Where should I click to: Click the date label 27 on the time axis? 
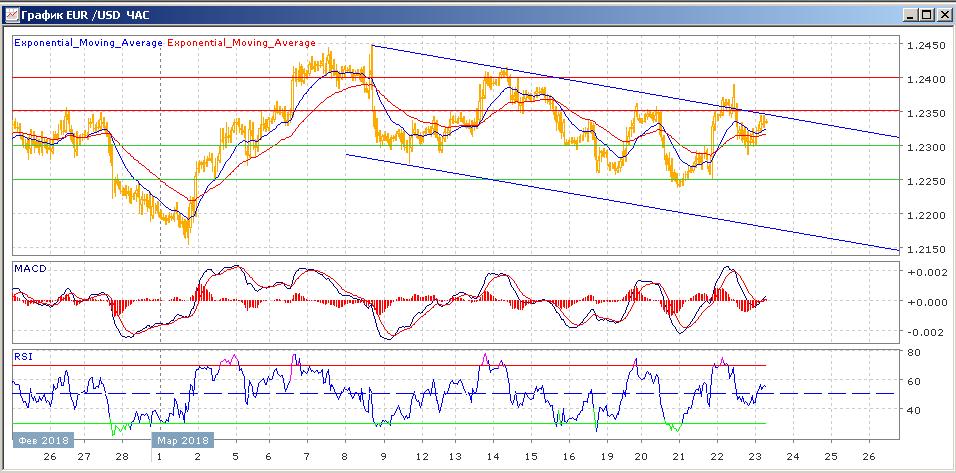84,457
